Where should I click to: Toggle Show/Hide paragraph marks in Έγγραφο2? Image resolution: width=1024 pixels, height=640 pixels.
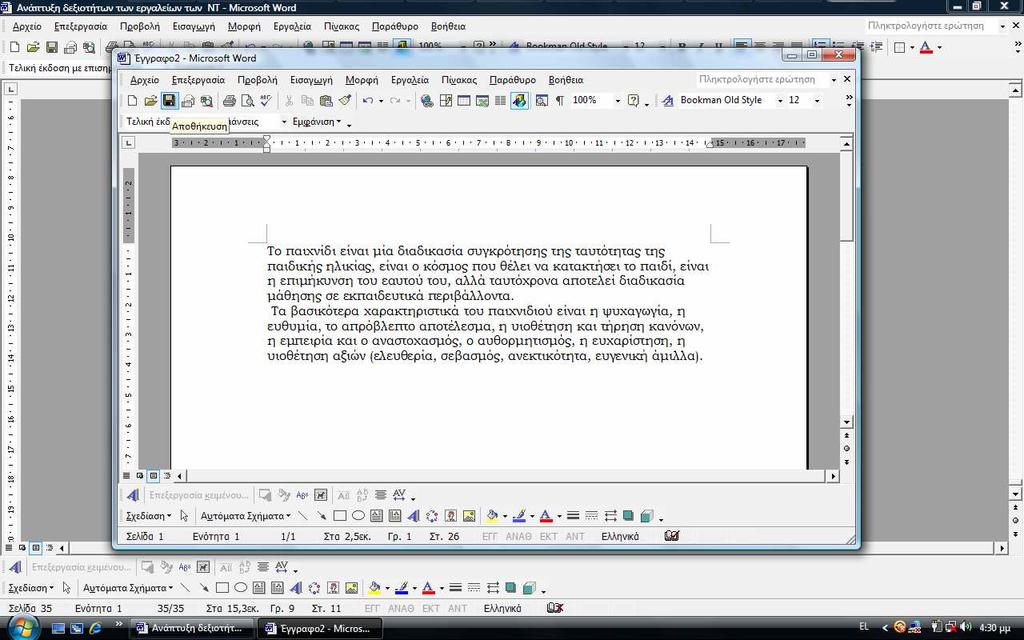[x=560, y=101]
